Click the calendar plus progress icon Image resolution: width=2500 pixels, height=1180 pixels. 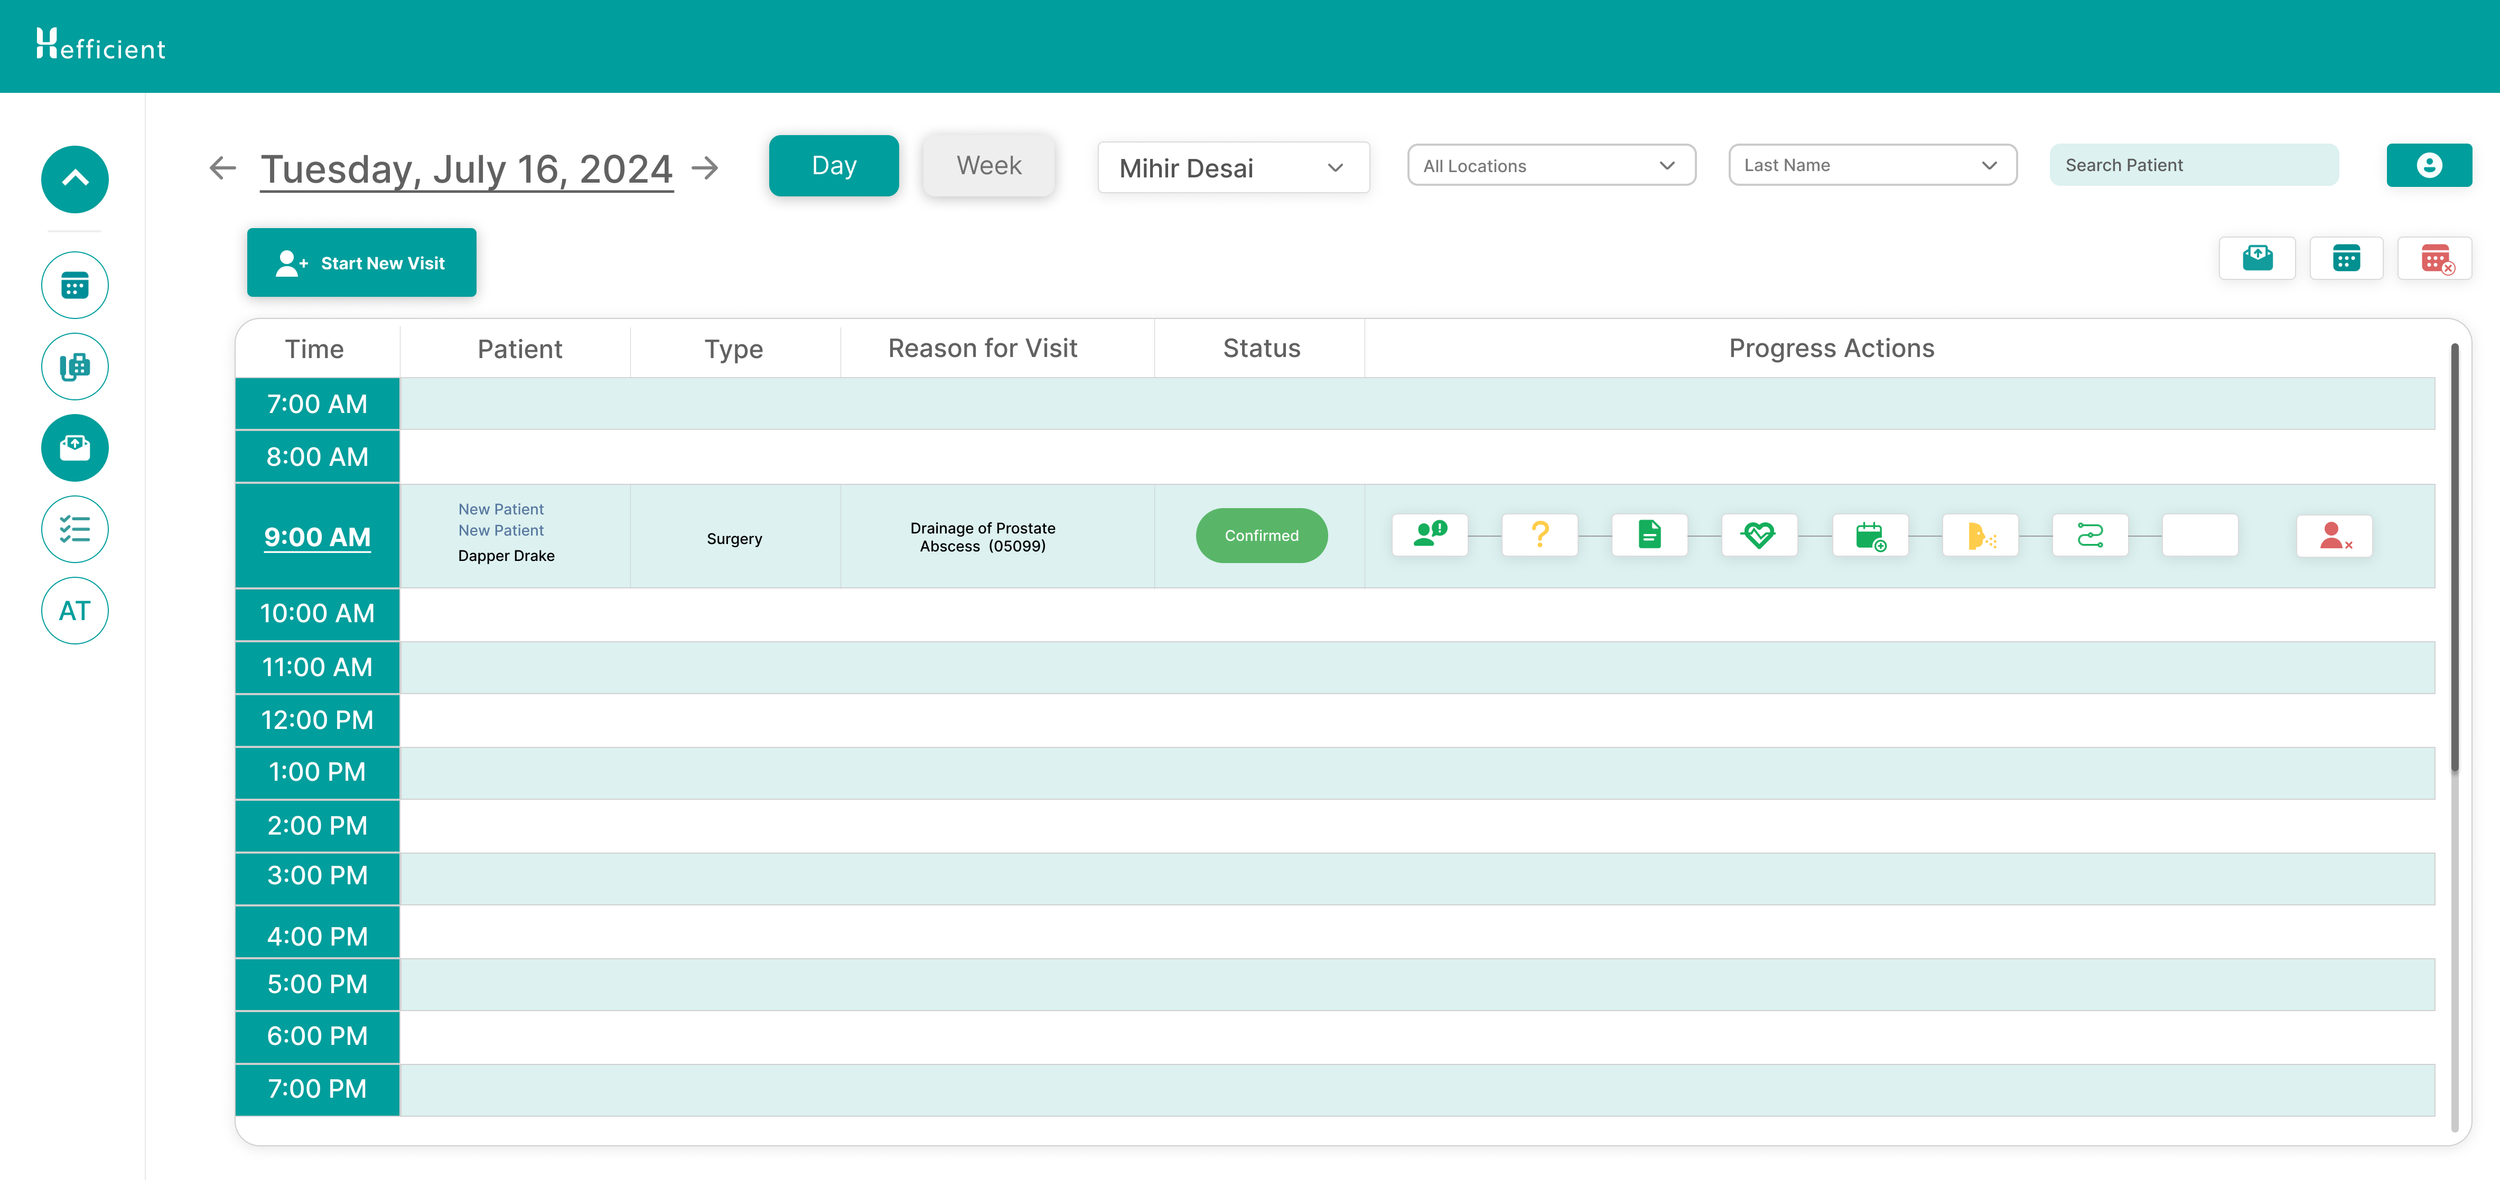tap(1870, 535)
